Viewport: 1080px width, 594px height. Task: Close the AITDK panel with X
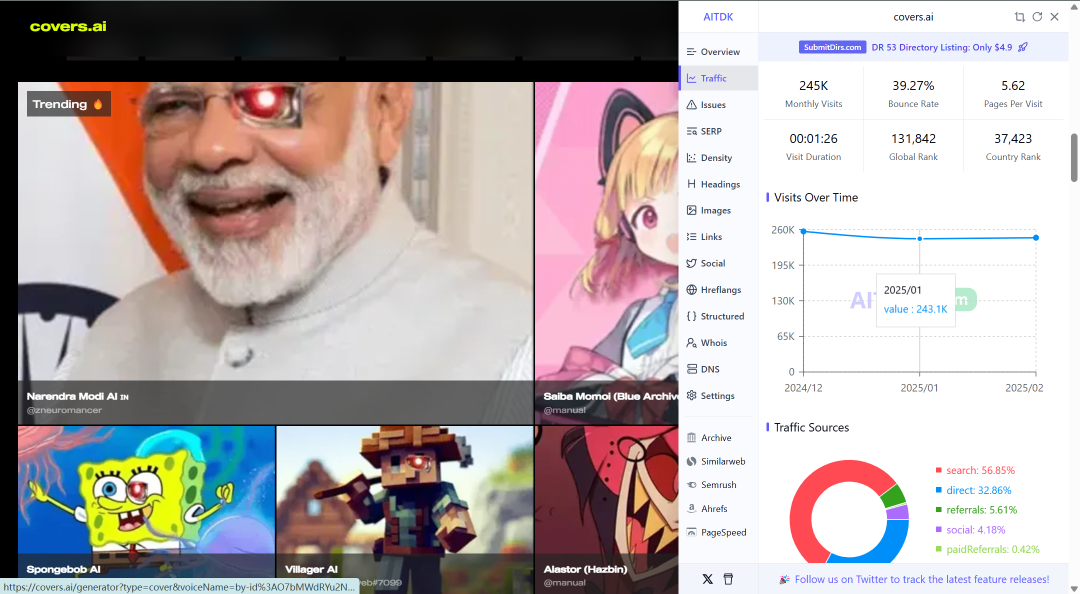tap(1055, 17)
